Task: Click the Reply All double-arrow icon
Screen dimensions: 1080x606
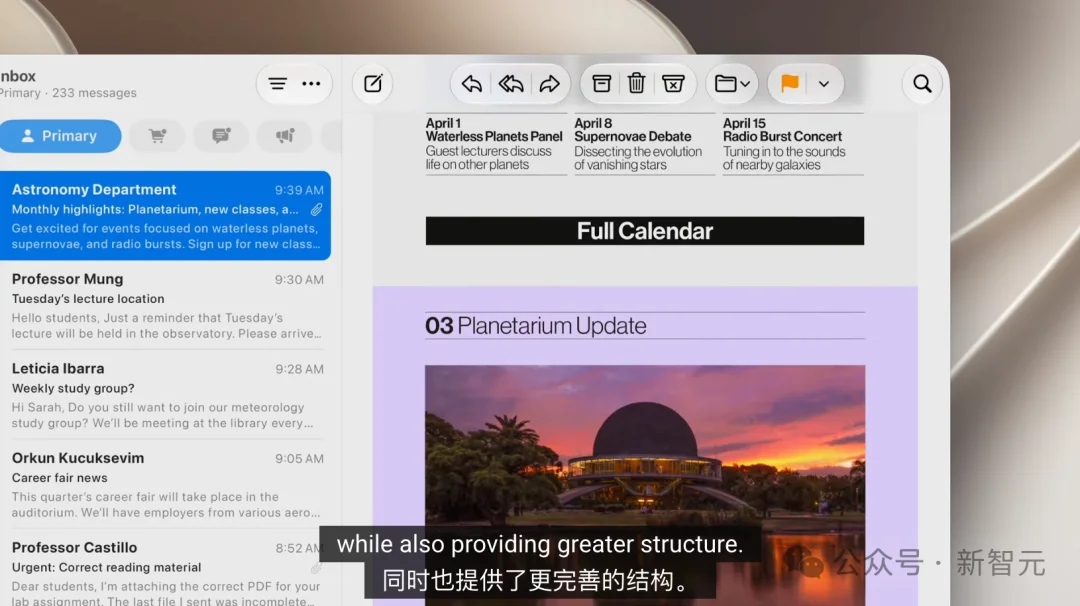Action: coord(511,84)
